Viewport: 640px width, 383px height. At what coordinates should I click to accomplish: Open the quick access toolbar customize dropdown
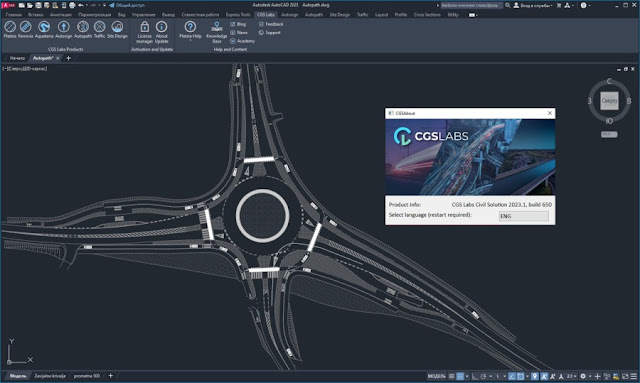coord(104,5)
